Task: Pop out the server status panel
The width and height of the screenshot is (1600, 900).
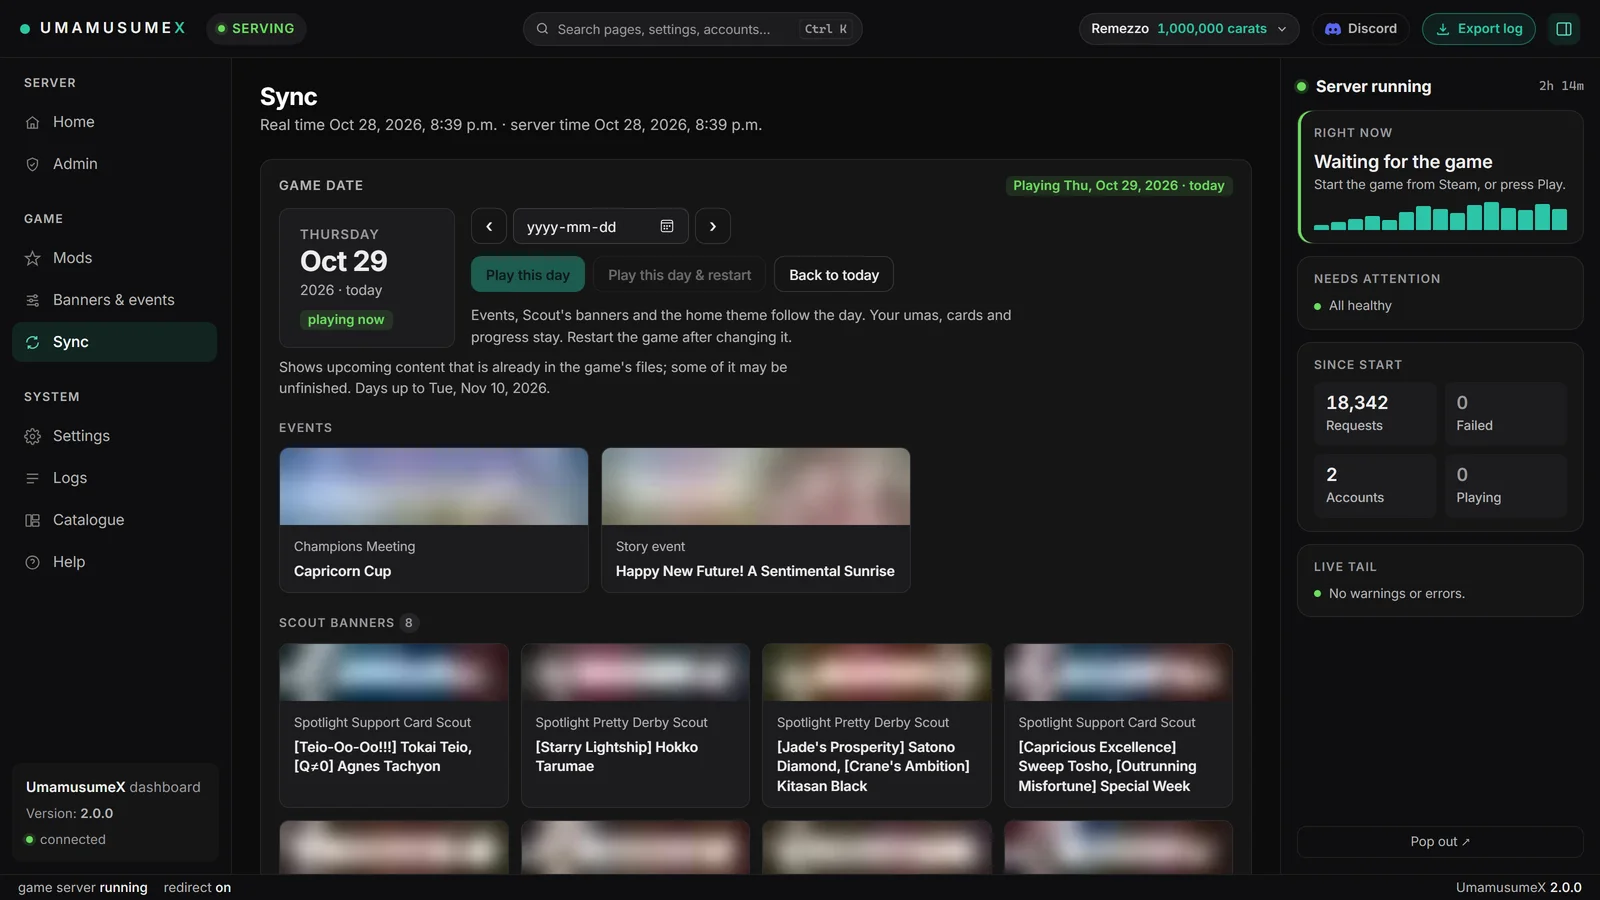Action: 1440,842
